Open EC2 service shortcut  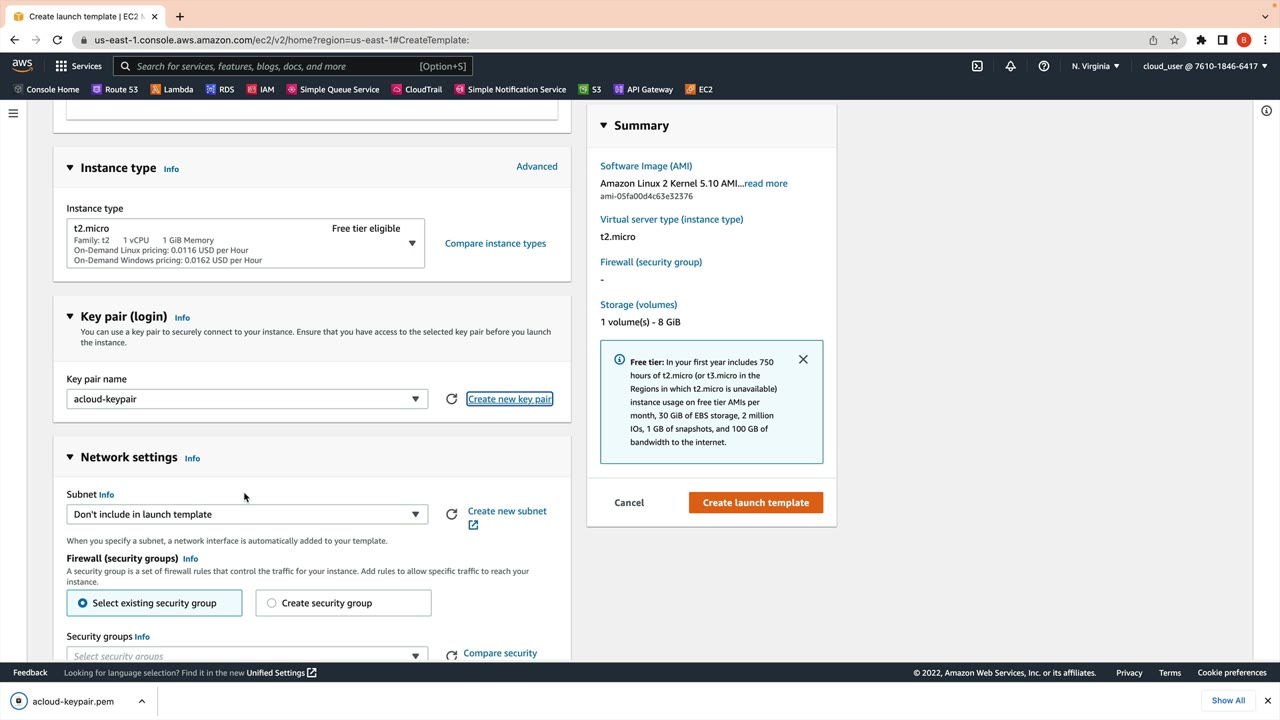699,89
